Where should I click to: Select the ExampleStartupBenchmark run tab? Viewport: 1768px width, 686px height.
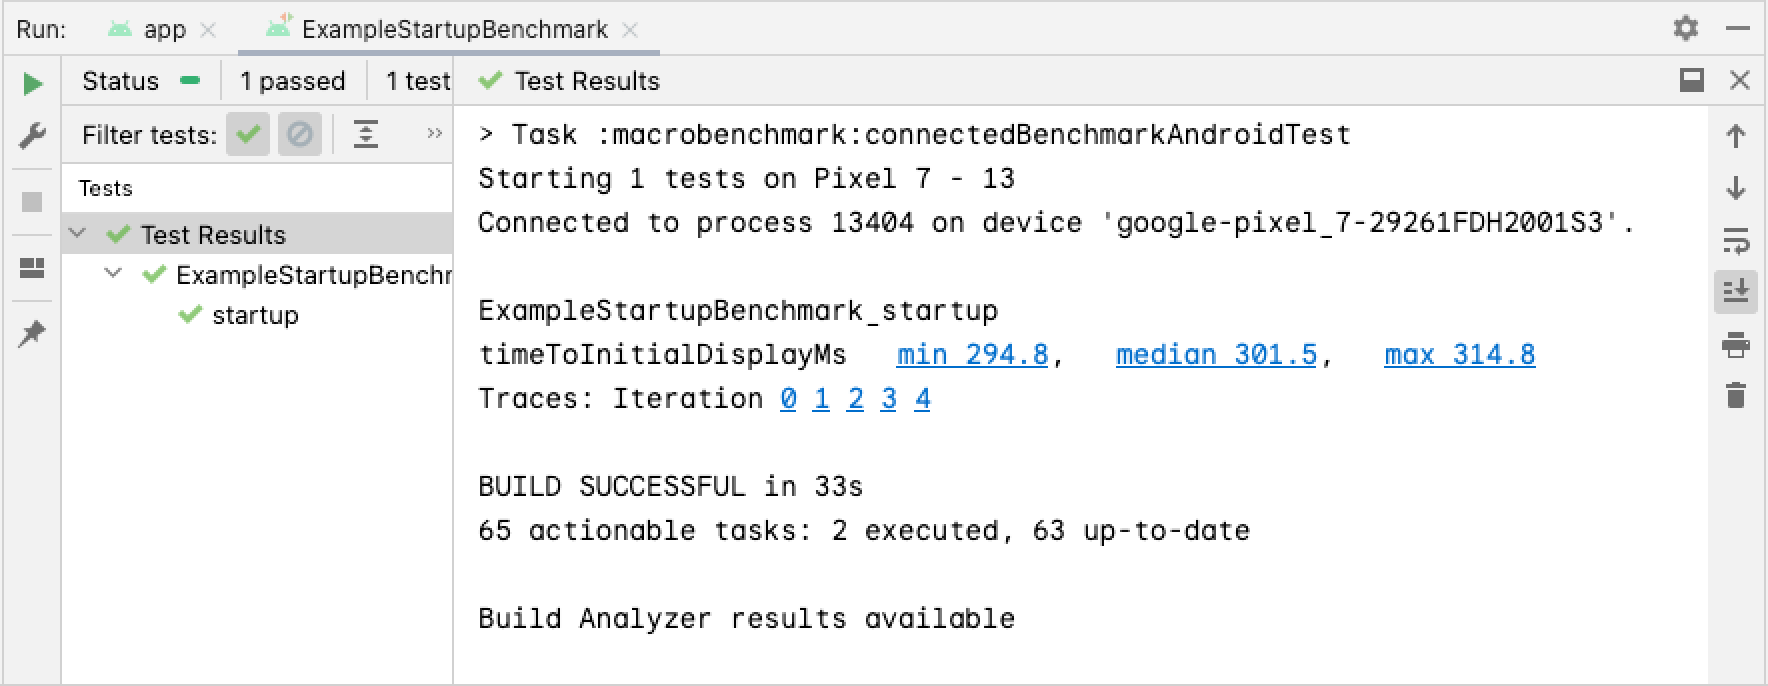pyautogui.click(x=454, y=30)
